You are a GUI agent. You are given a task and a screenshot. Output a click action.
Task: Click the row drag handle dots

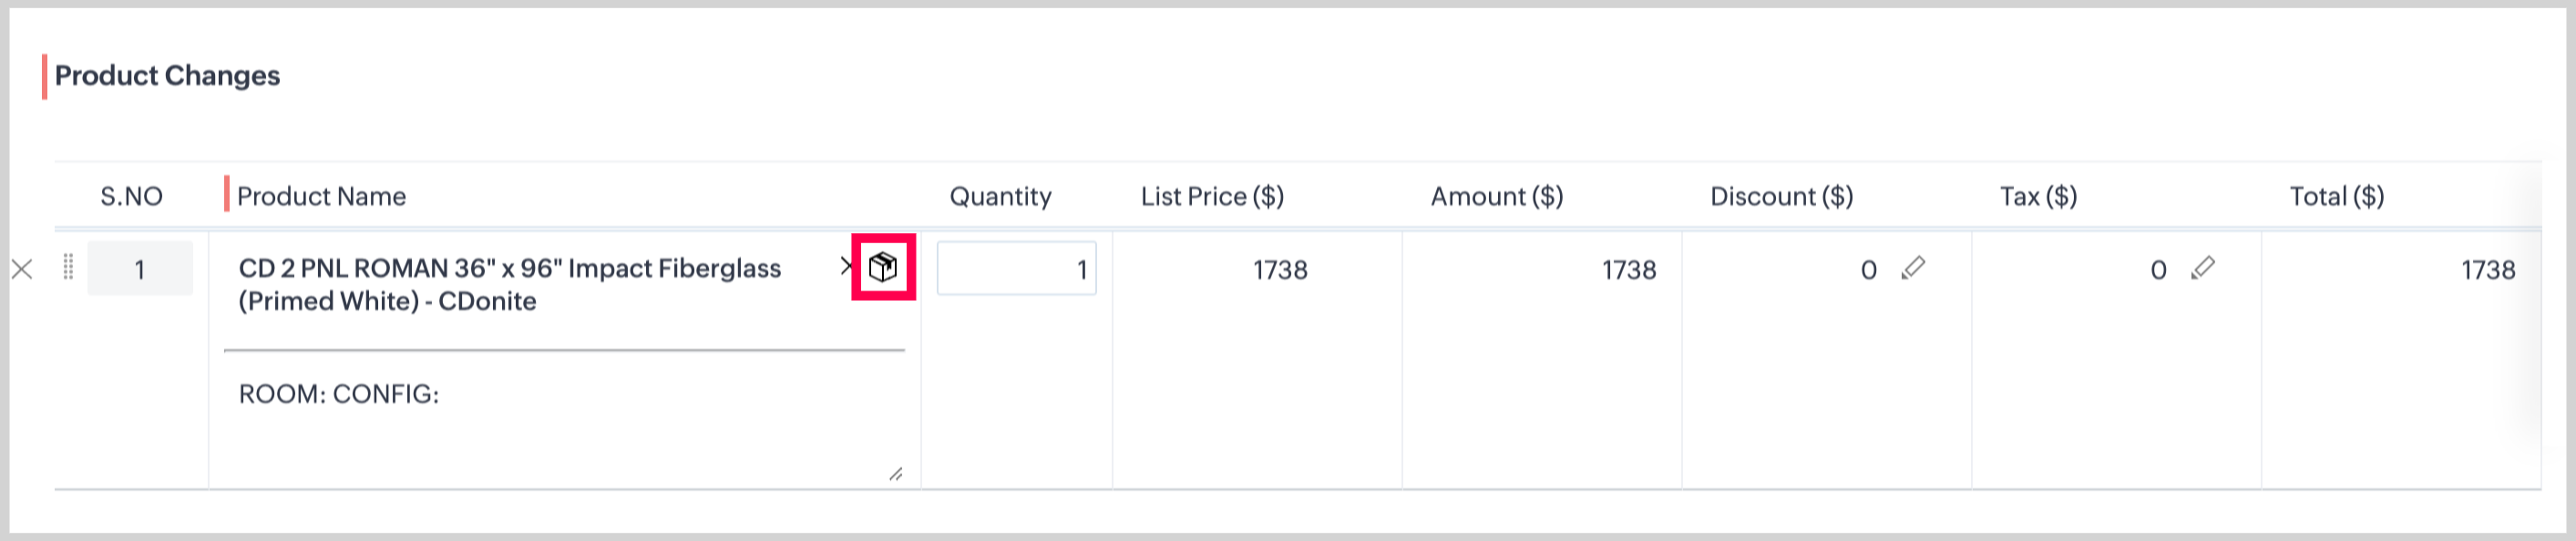[x=68, y=267]
